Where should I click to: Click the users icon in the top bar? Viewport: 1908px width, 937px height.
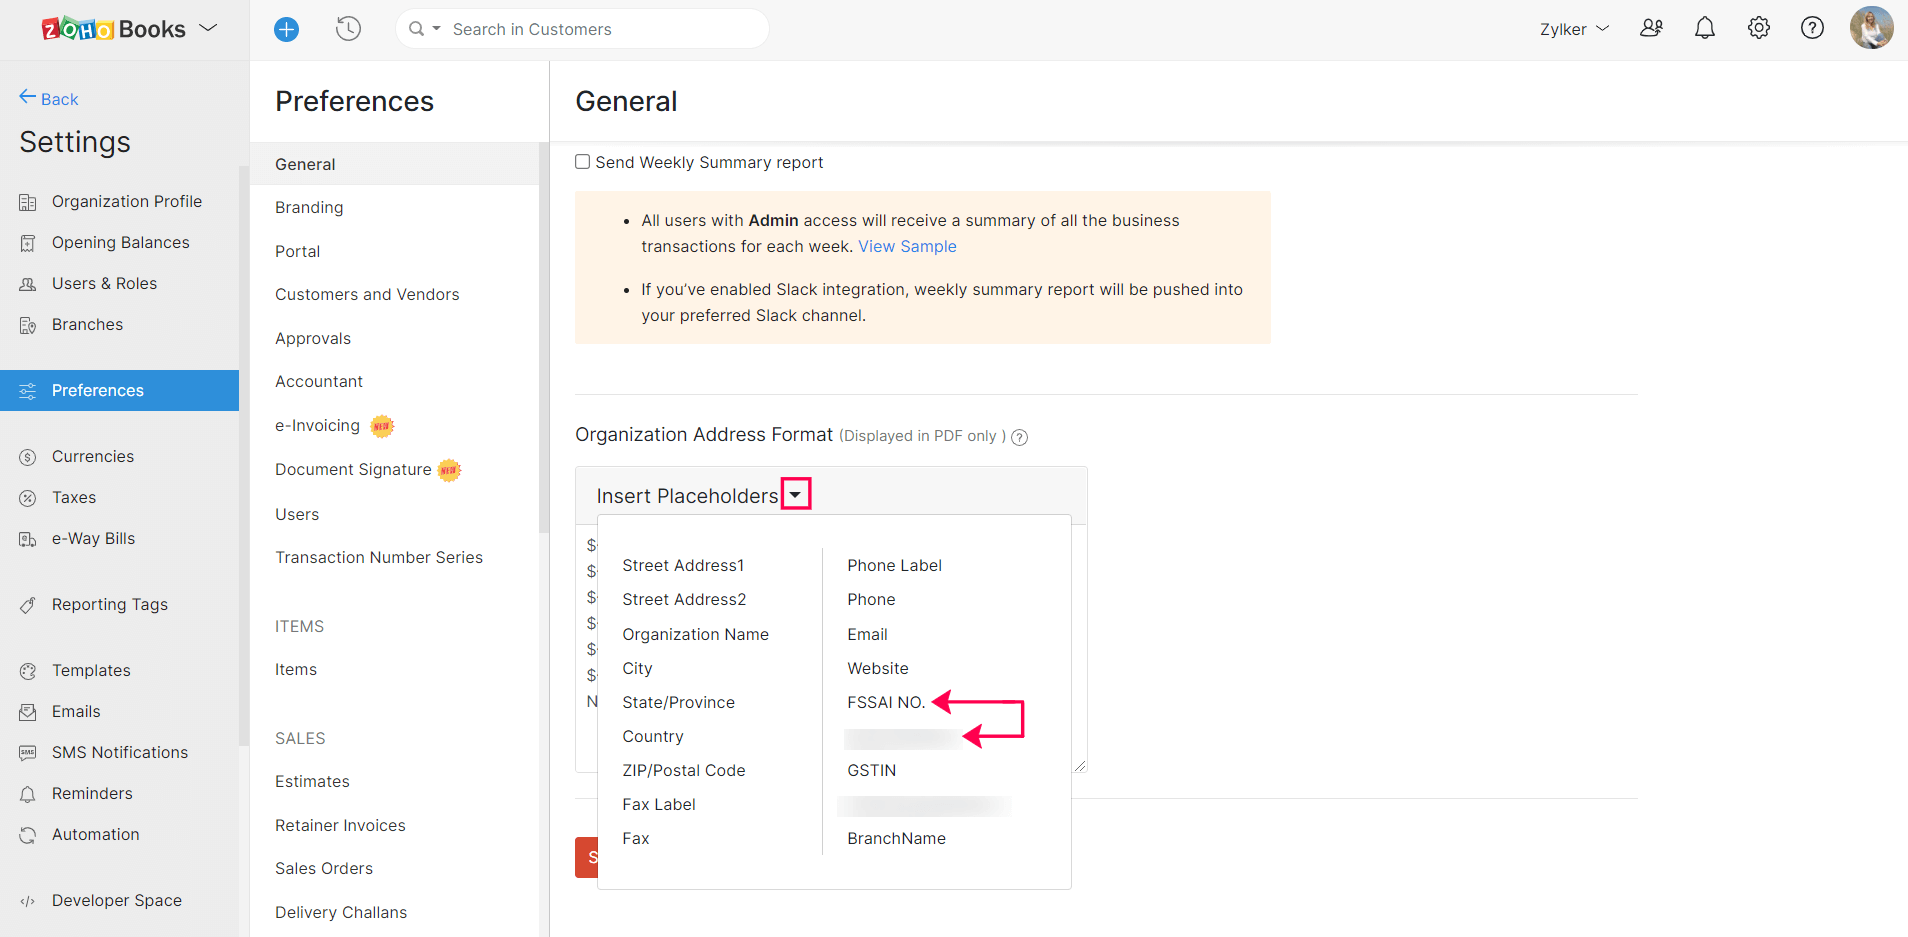[1650, 28]
